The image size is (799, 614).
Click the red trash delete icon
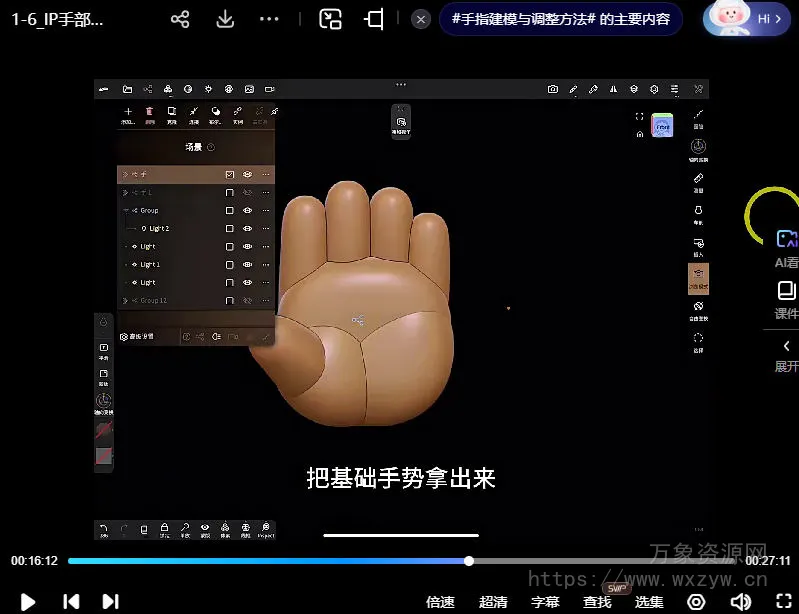(149, 112)
